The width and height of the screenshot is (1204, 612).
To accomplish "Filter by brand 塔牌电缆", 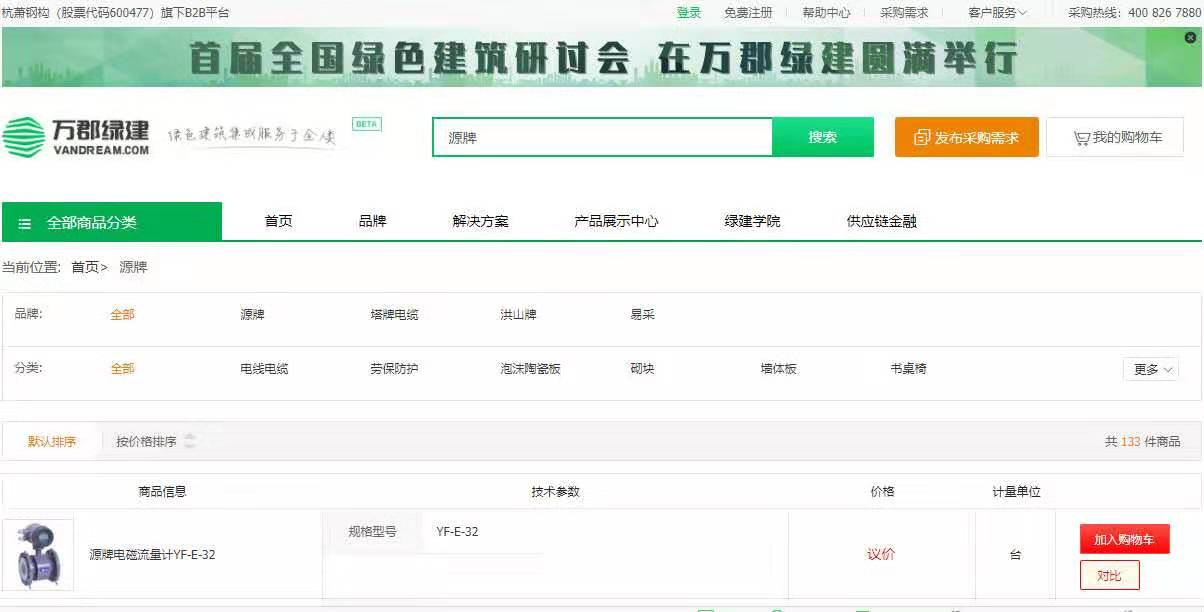I will 394,314.
